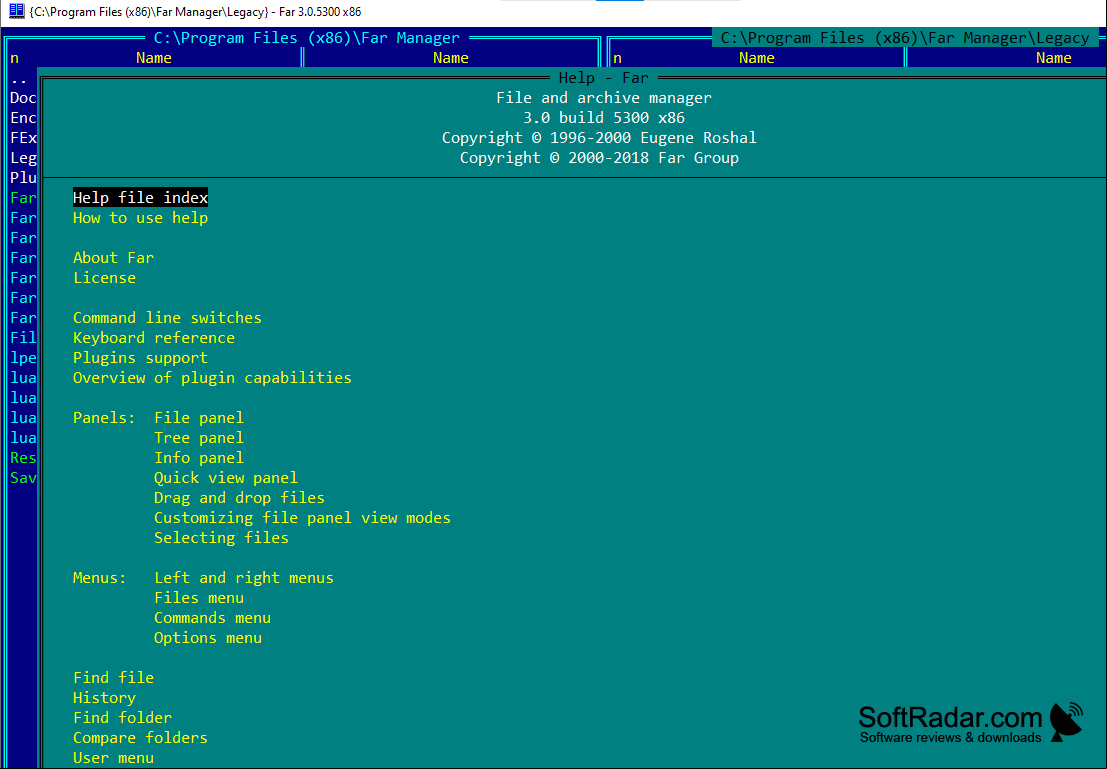Select the 'lpe' entry in the left panel
Screen dimensions: 1107x769
[x=23, y=358]
